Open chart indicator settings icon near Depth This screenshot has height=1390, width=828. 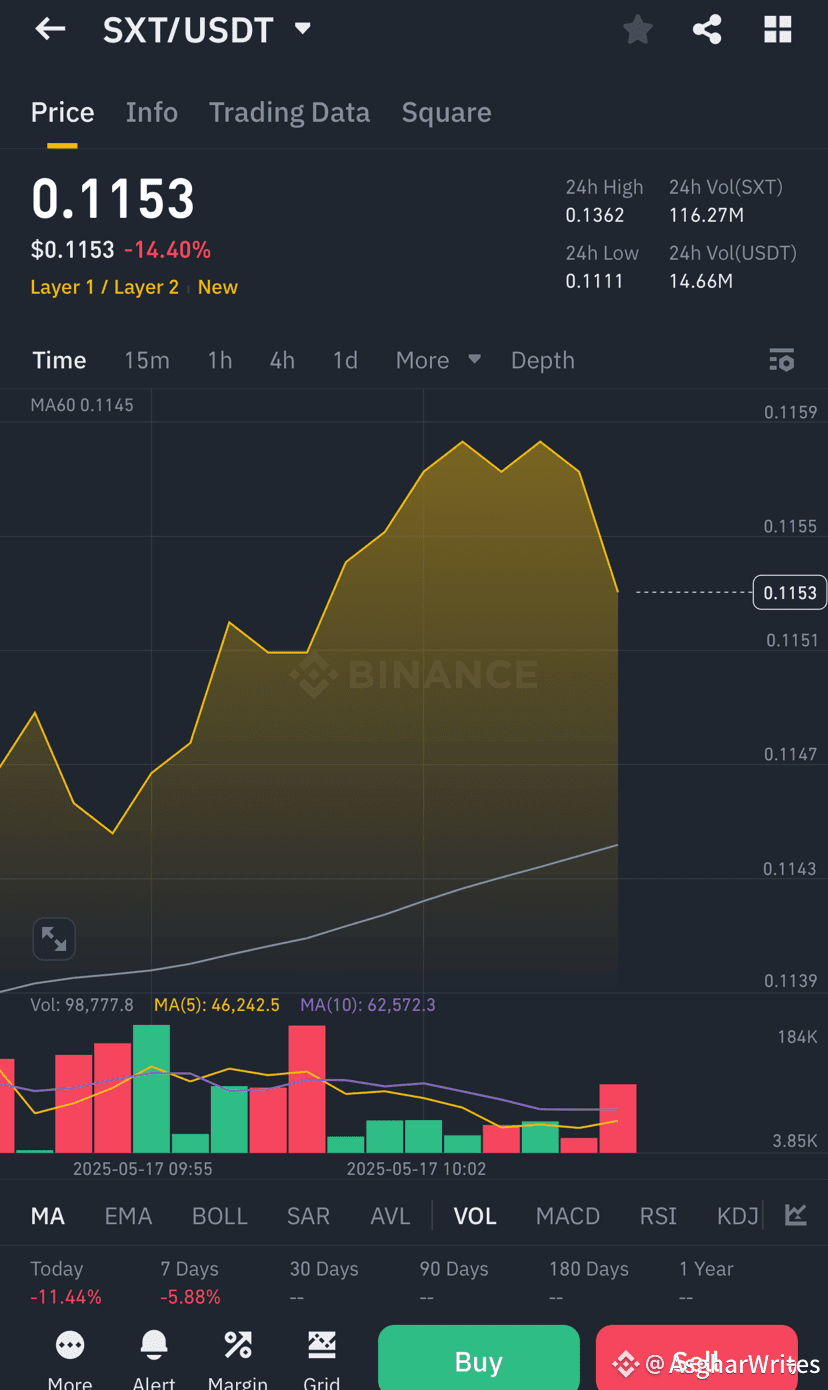click(781, 360)
